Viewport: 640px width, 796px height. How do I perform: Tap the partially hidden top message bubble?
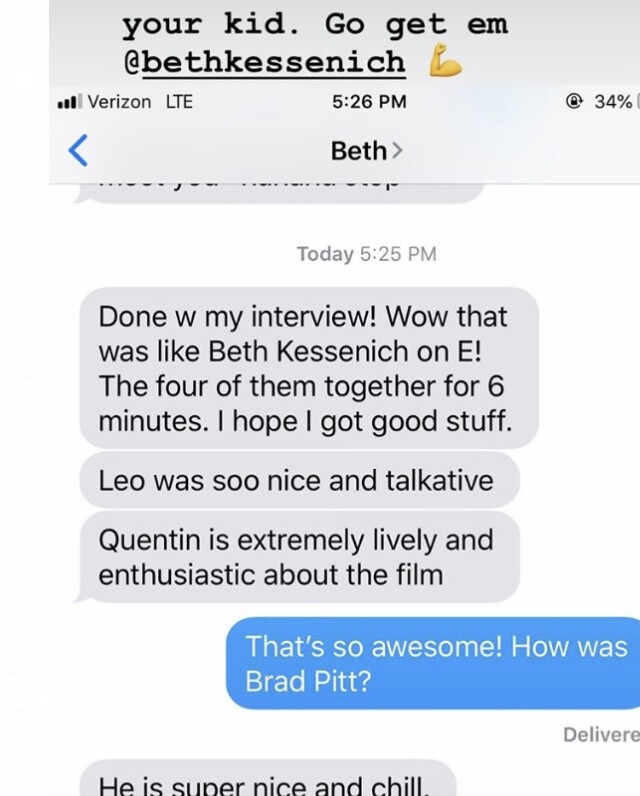coord(279,193)
